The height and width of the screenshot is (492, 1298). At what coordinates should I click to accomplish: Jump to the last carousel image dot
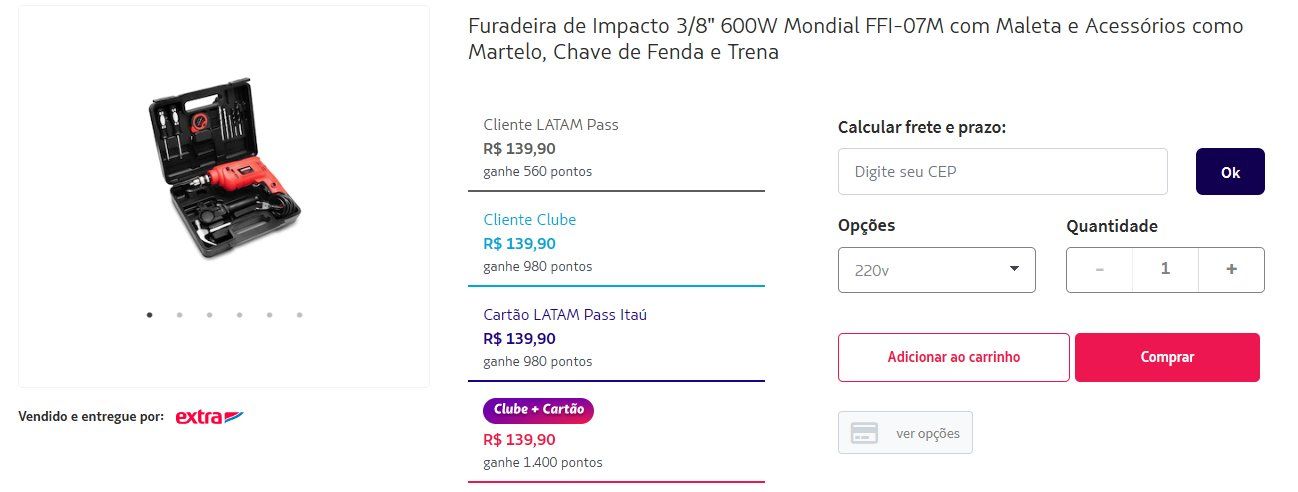[x=299, y=315]
